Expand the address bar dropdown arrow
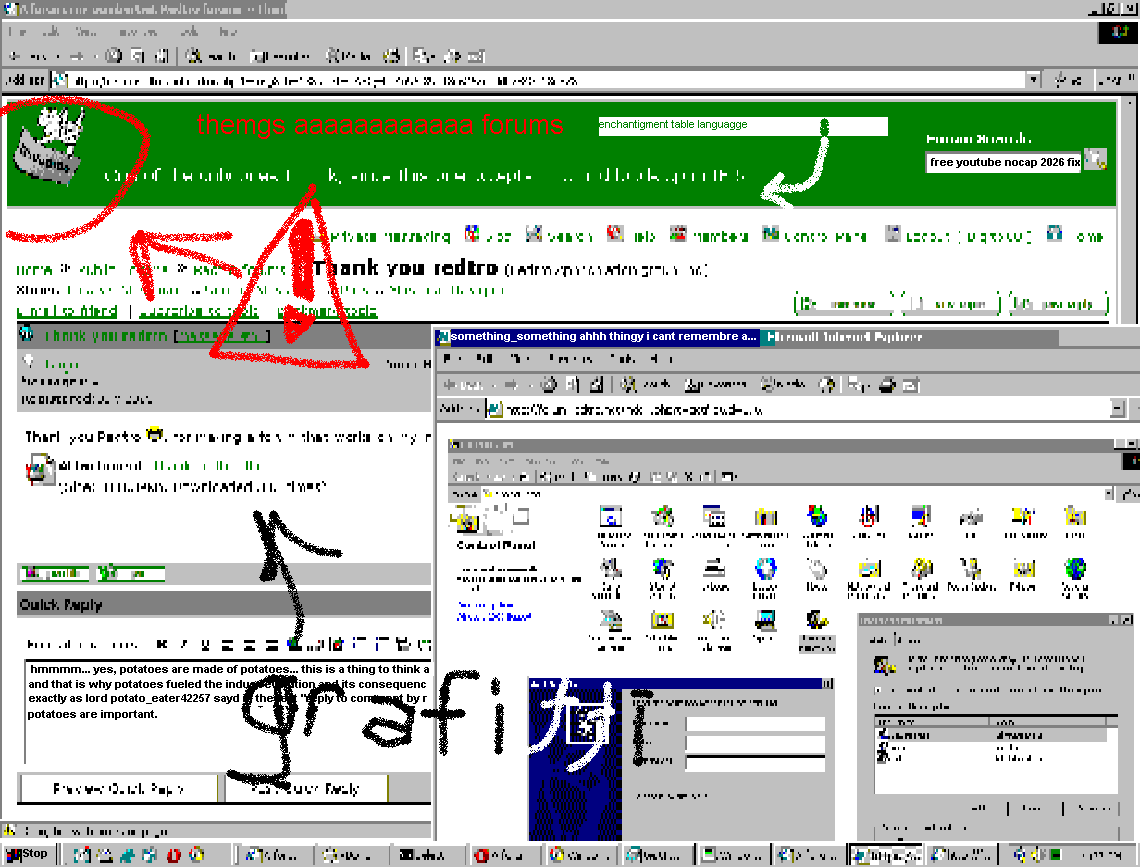 pyautogui.click(x=1033, y=80)
